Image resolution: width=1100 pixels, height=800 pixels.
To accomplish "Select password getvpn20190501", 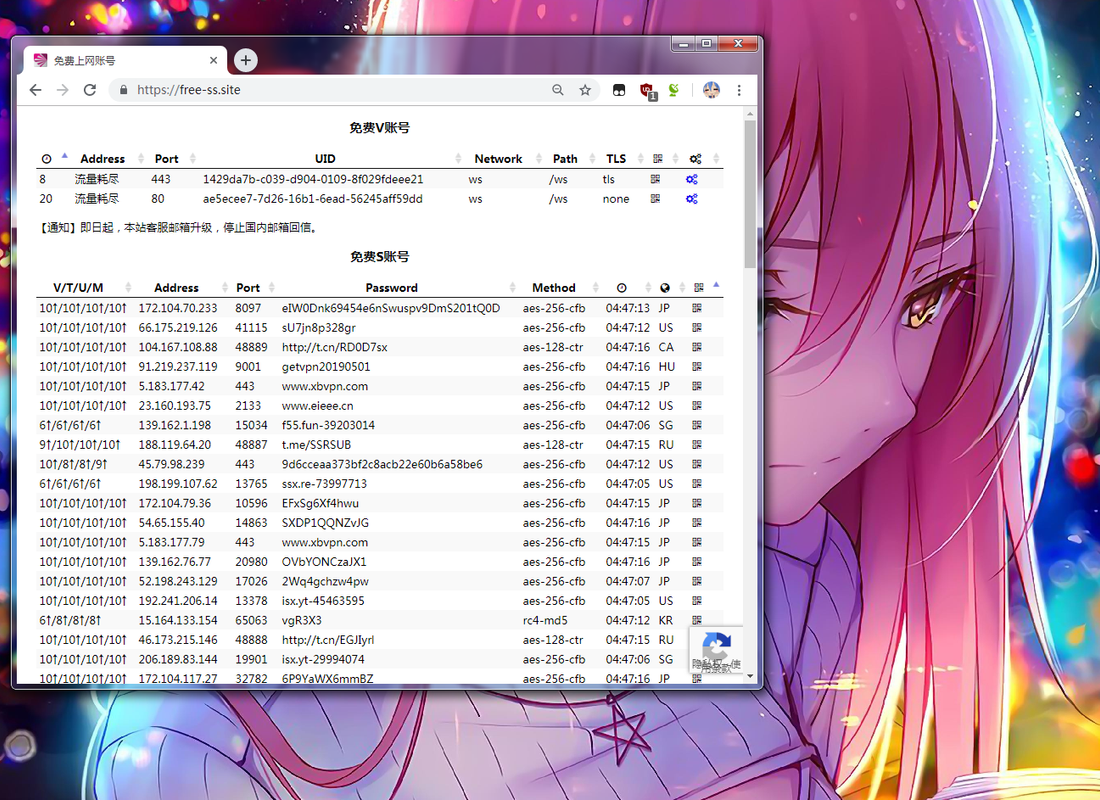I will (326, 366).
